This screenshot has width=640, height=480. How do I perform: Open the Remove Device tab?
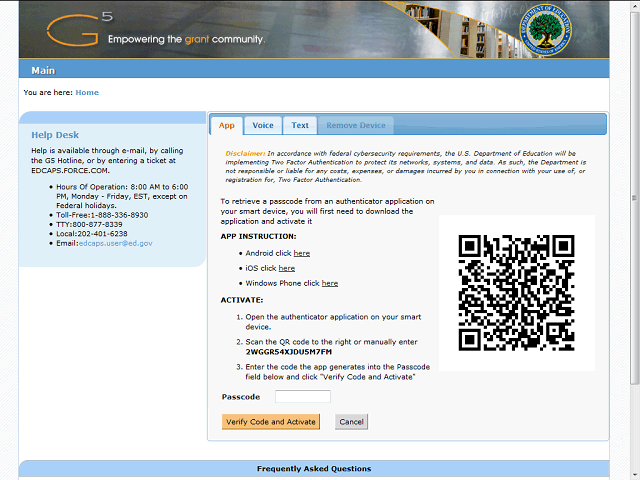[x=356, y=125]
